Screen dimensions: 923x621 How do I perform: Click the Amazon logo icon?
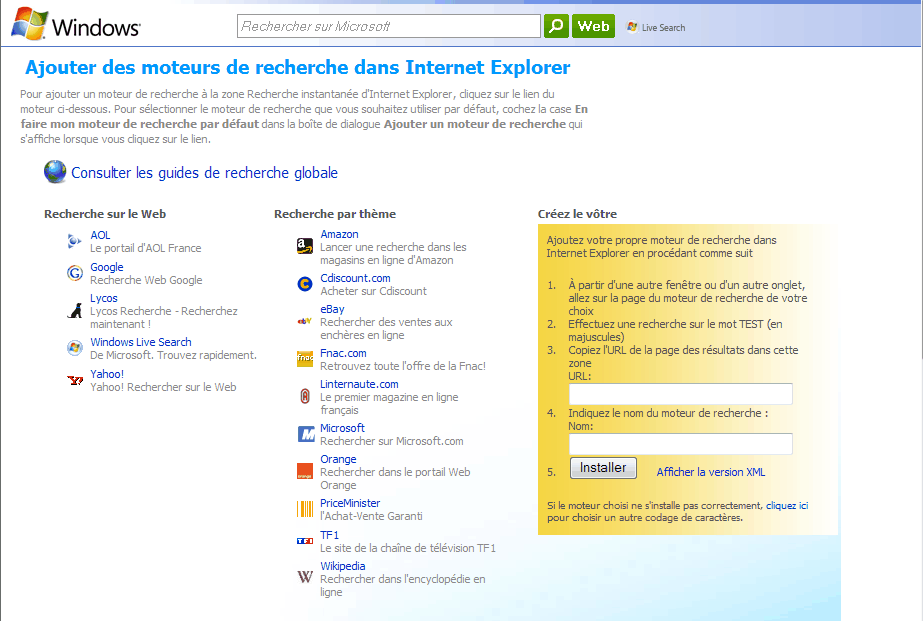(305, 246)
